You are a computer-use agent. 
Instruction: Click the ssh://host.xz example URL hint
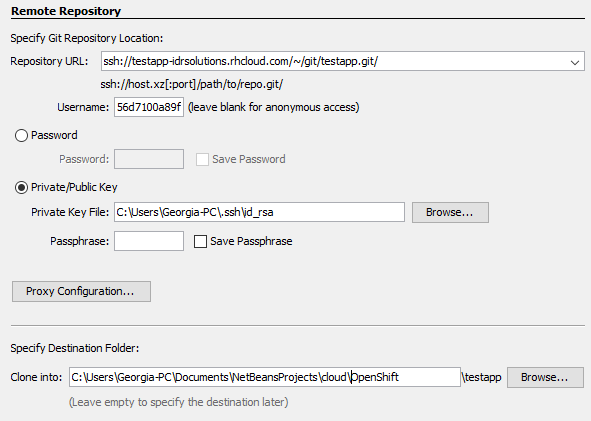pos(191,84)
